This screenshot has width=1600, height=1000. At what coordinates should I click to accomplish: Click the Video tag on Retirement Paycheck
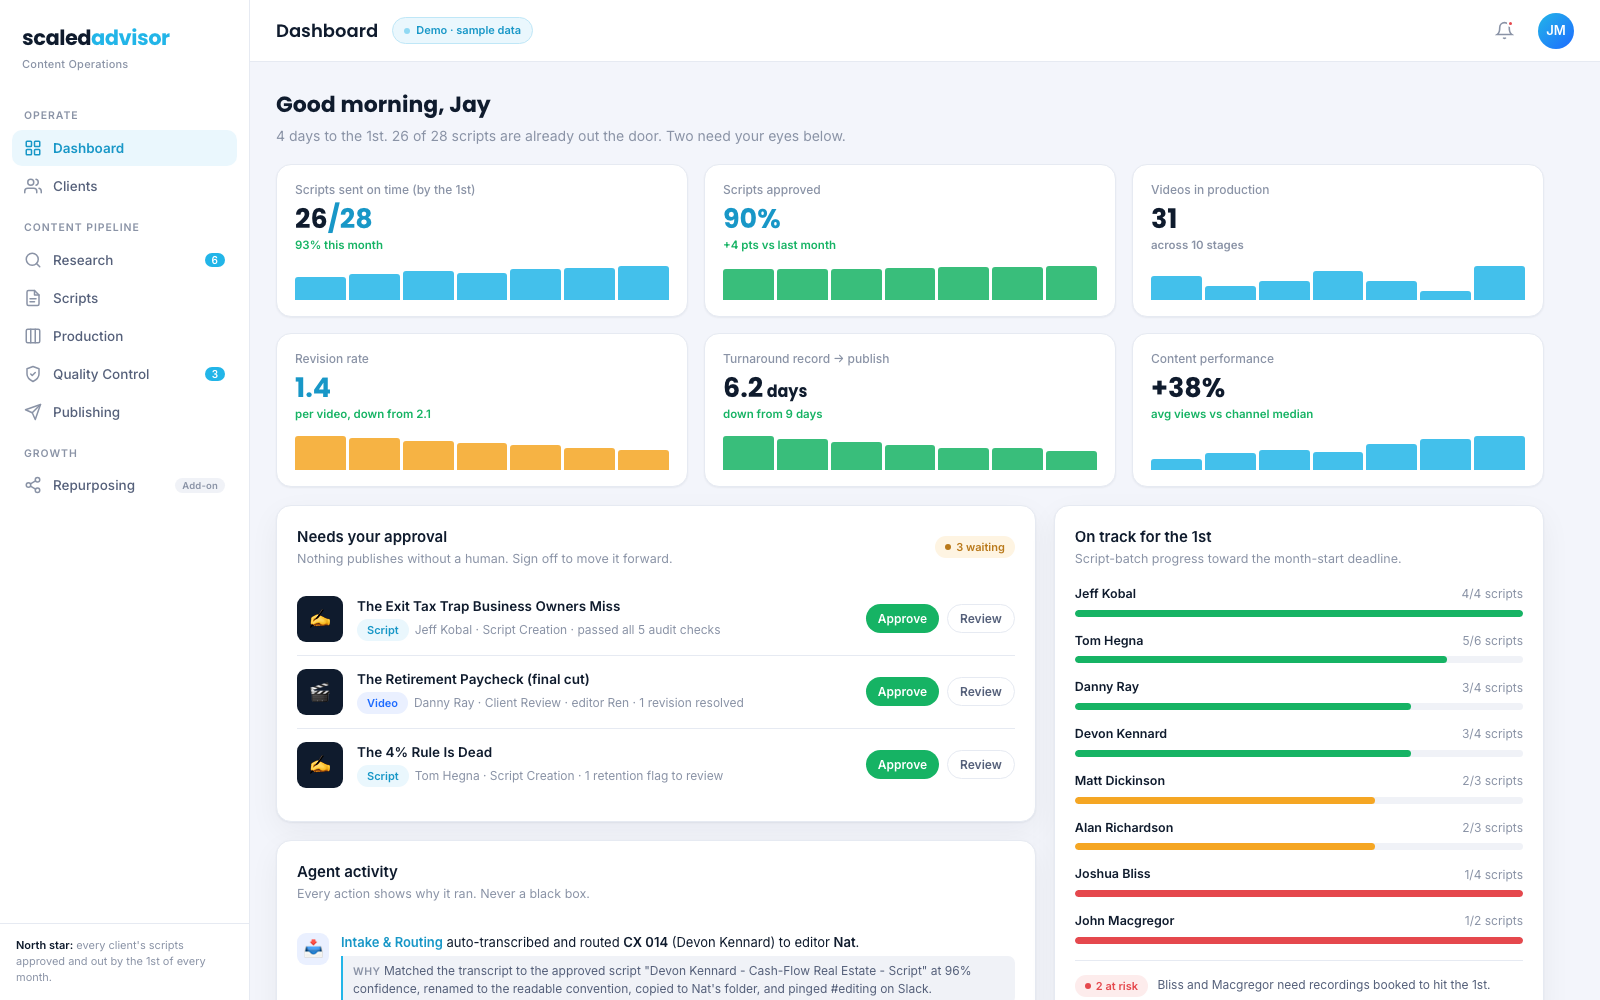coord(382,703)
